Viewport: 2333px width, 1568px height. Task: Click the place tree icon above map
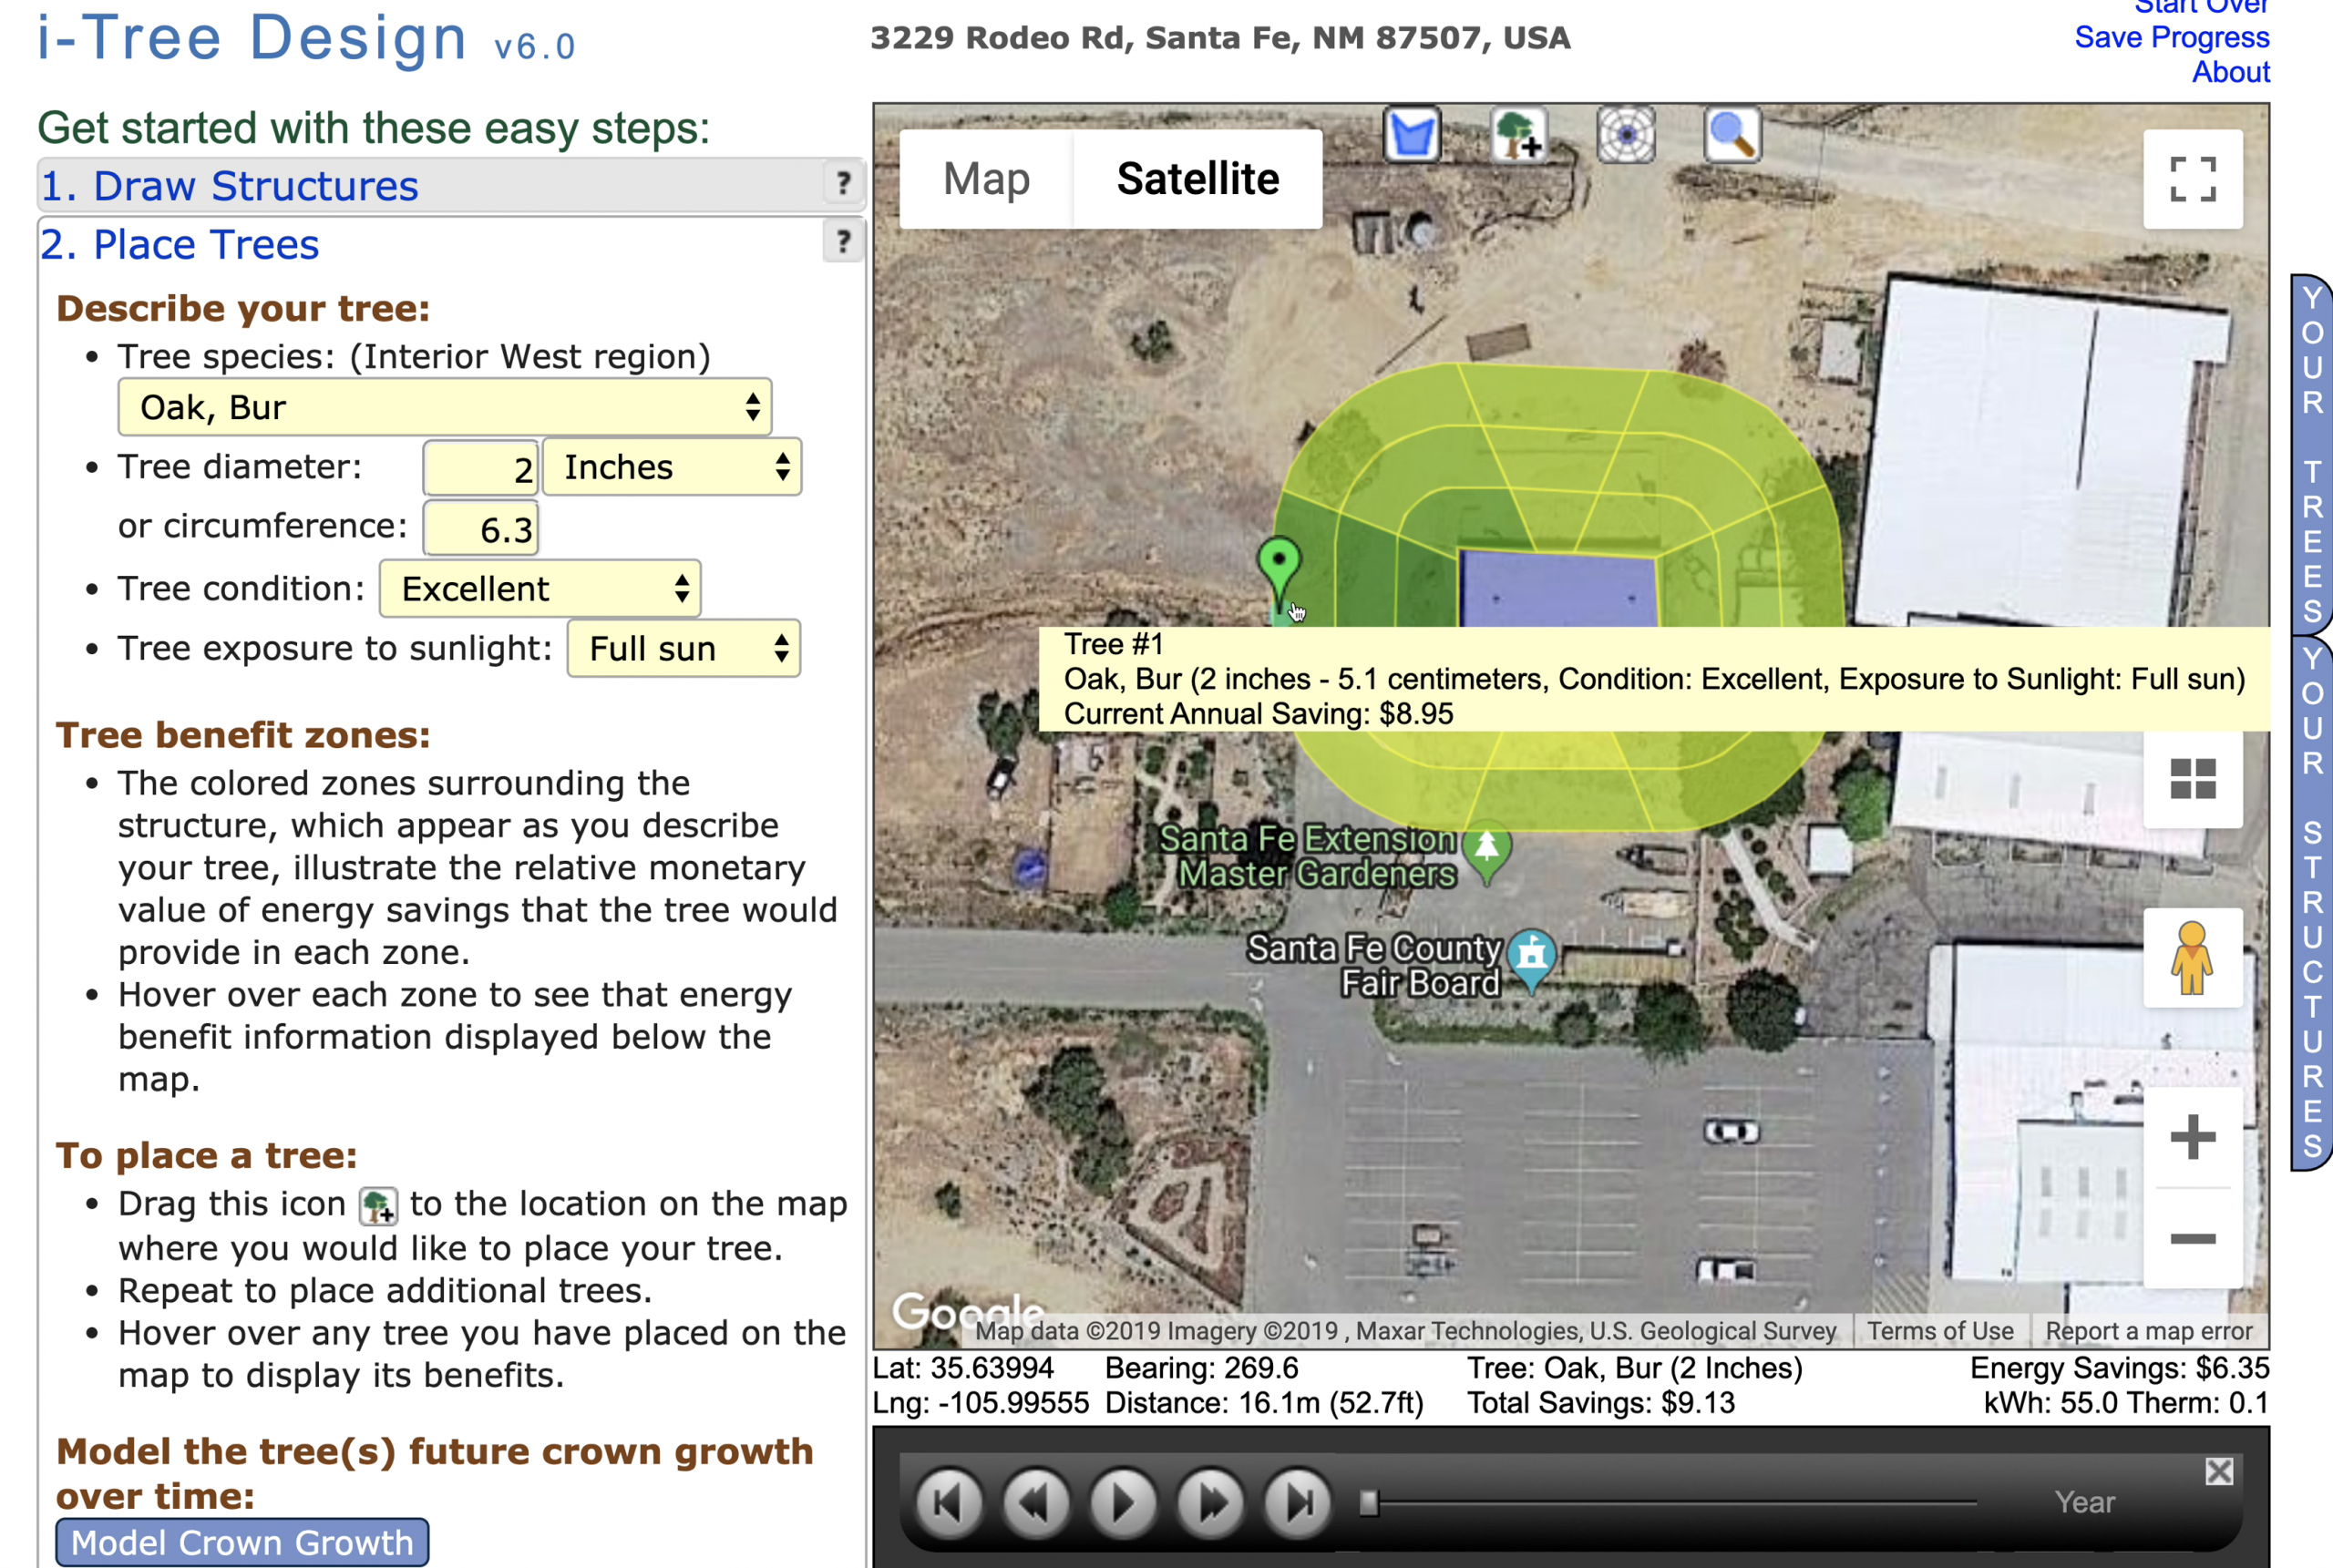tap(1518, 134)
